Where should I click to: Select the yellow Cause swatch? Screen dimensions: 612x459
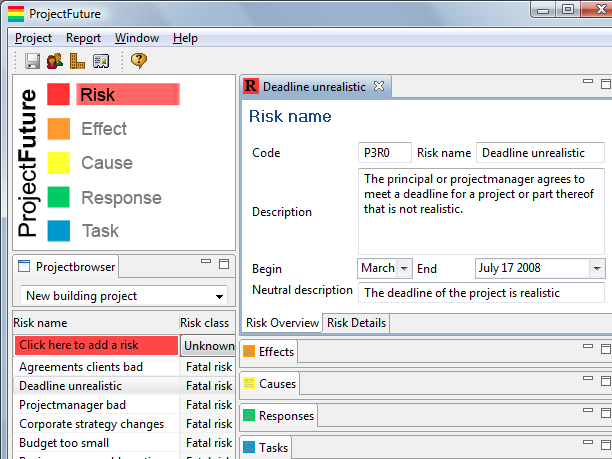pyautogui.click(x=59, y=163)
